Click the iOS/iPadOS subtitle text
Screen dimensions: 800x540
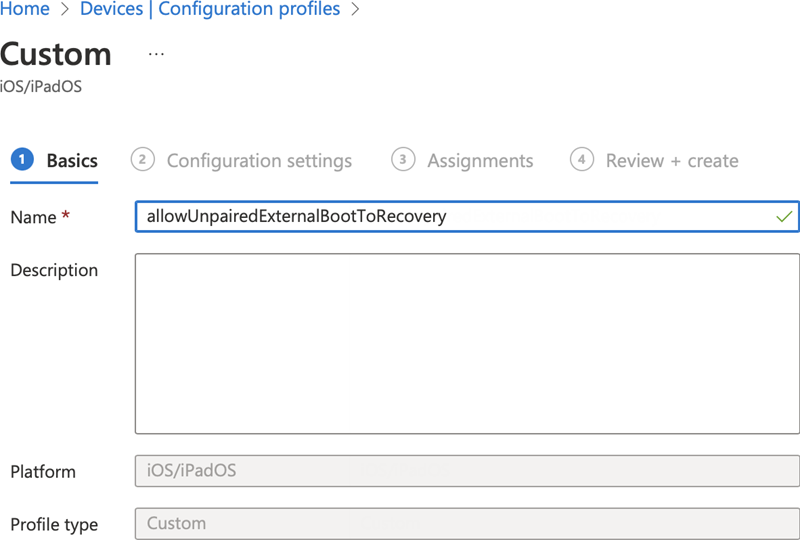click(41, 86)
